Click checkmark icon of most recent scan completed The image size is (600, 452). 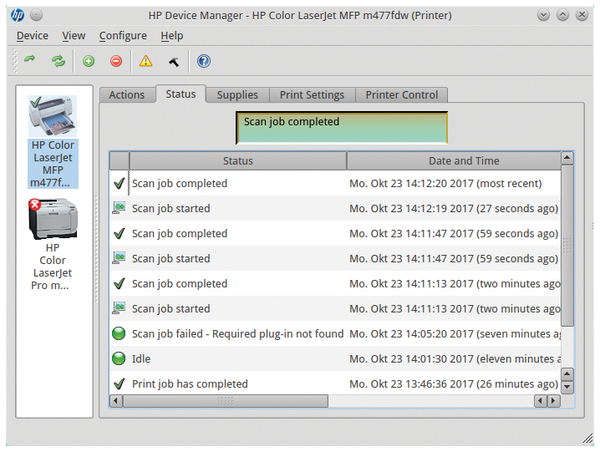point(119,183)
